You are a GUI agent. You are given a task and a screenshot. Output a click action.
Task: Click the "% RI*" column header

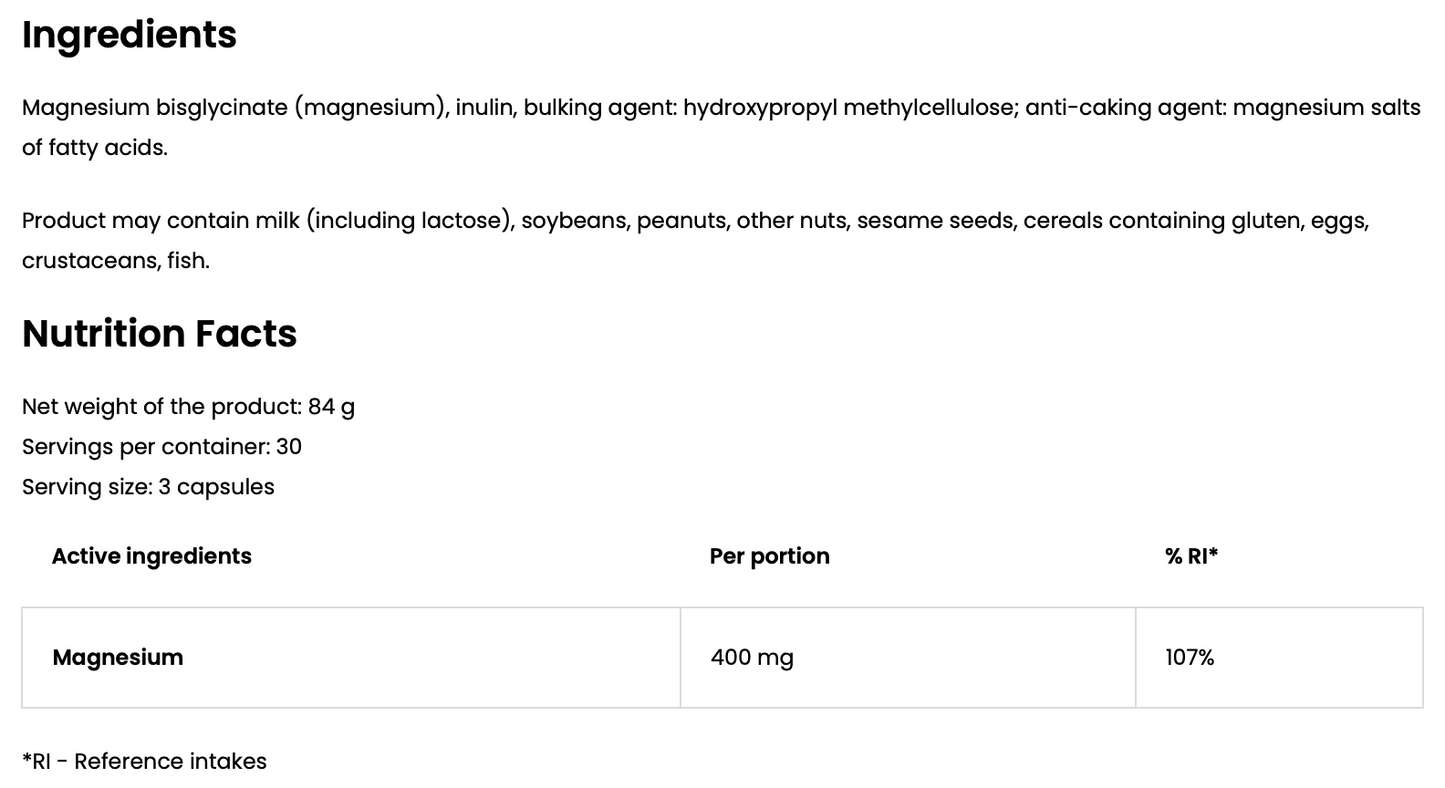[1191, 556]
